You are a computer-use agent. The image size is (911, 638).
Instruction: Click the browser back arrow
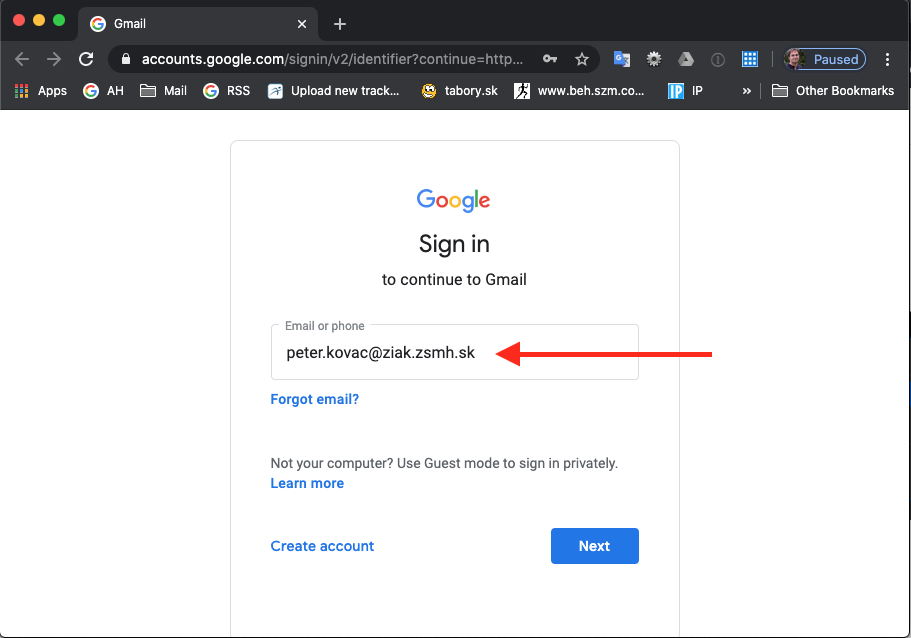[22, 59]
